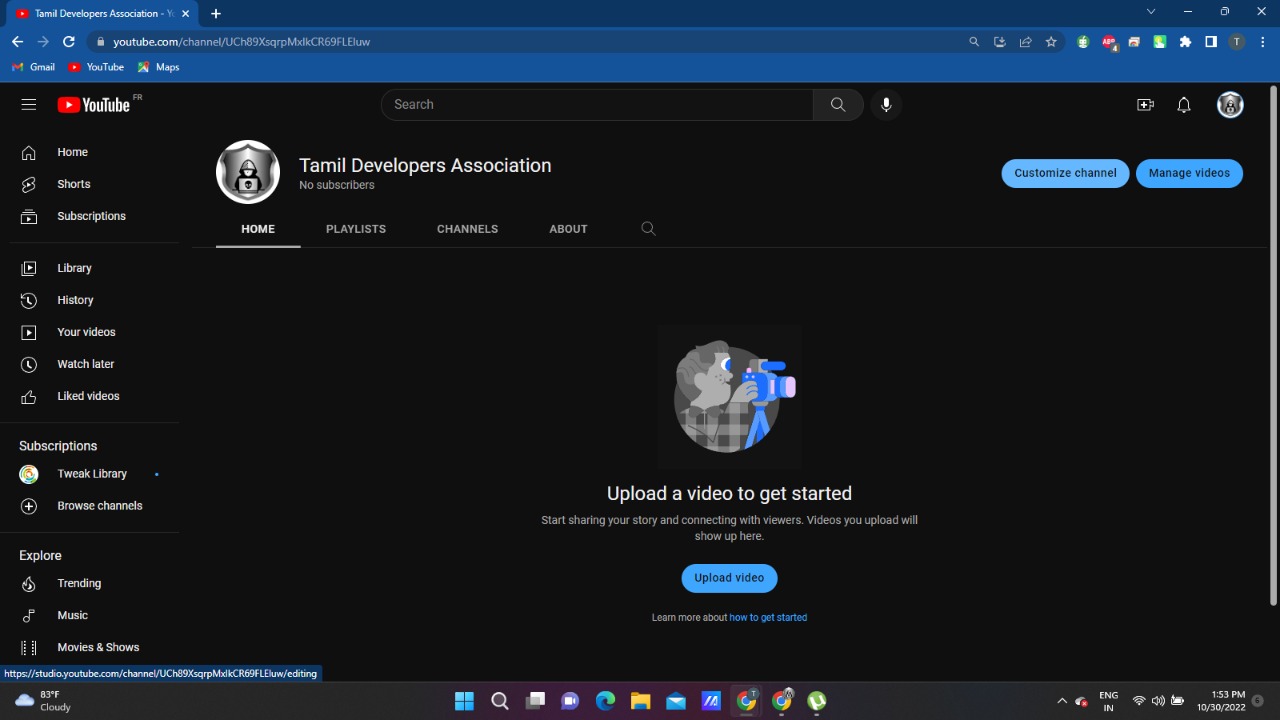Click the zoom magnifier icon in address bar
Image resolution: width=1280 pixels, height=720 pixels.
click(x=974, y=42)
